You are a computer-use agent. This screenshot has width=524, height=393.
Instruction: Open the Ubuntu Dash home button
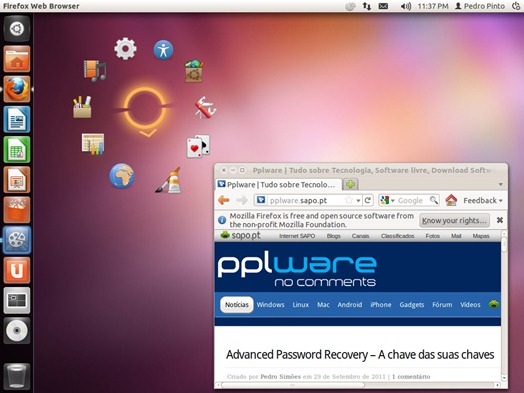pos(17,29)
